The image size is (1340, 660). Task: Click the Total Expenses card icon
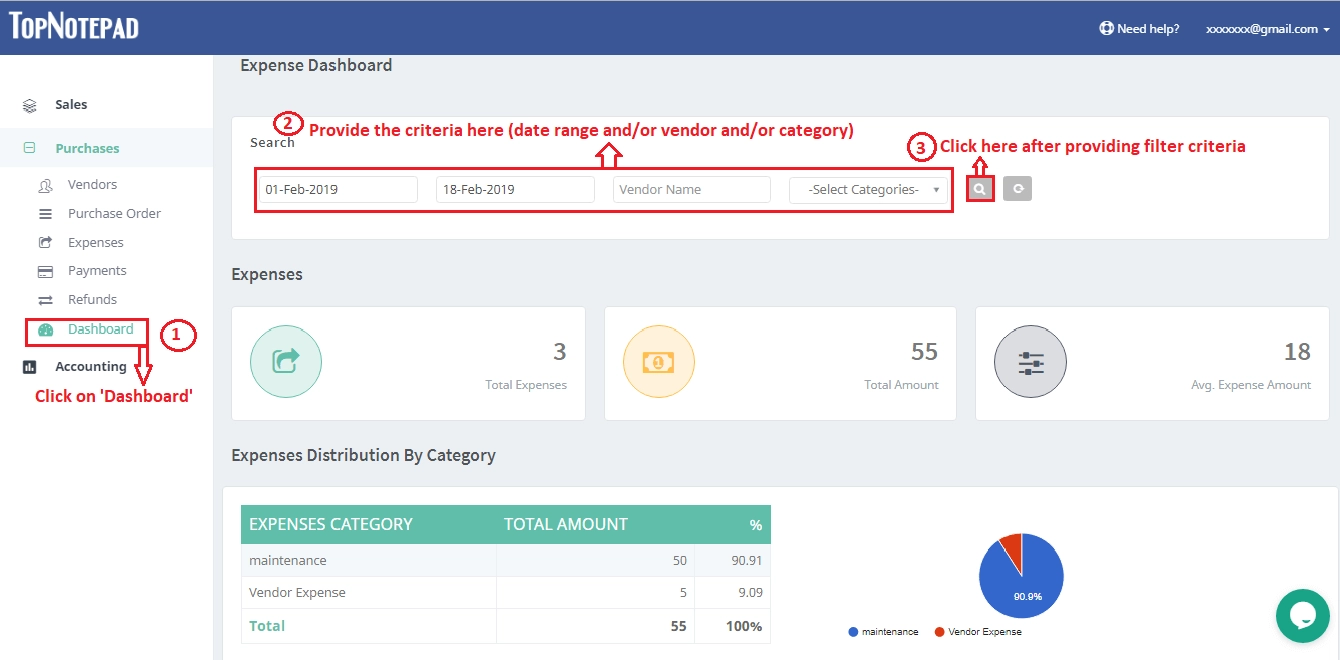click(286, 361)
